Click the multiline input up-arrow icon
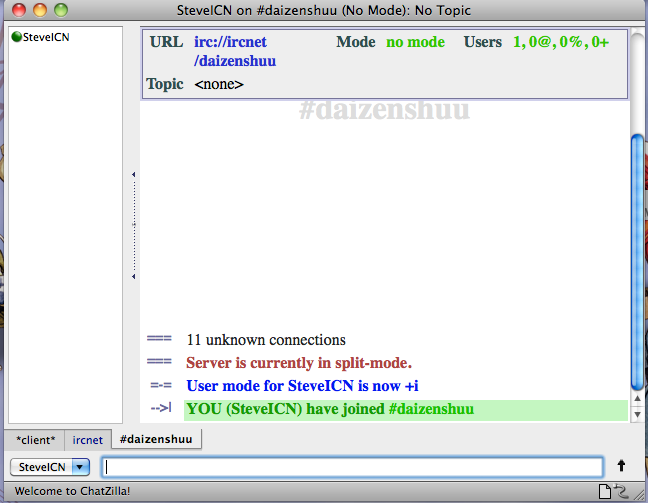The image size is (648, 503). pyautogui.click(x=621, y=466)
